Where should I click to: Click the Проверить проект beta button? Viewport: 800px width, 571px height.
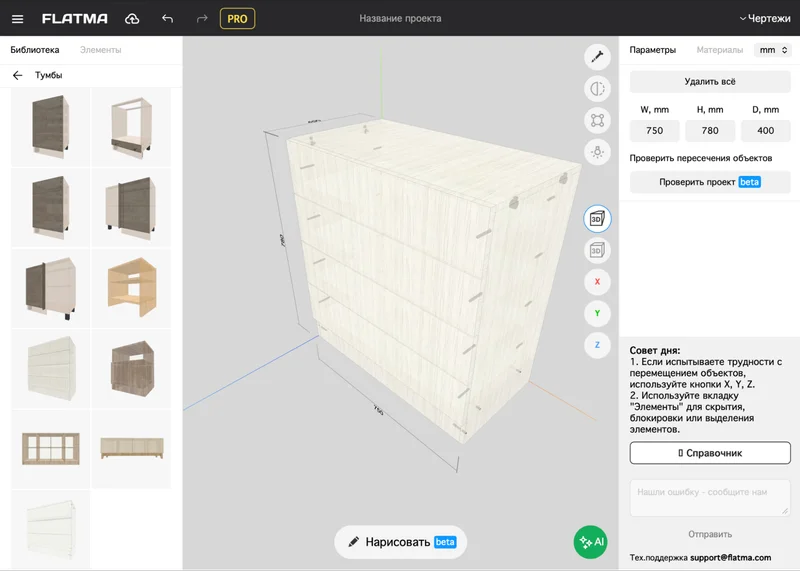click(709, 182)
